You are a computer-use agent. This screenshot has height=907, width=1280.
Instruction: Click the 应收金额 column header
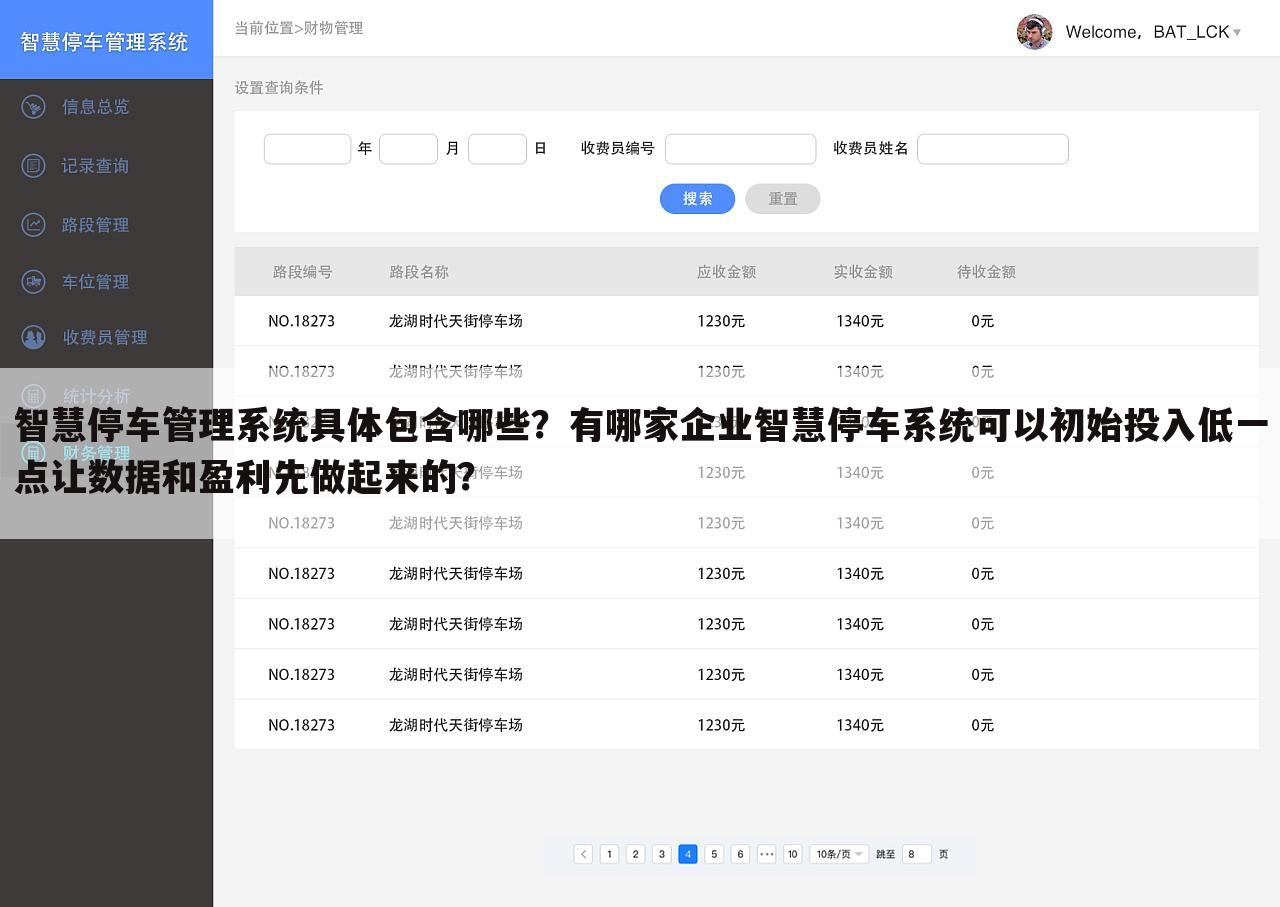(x=727, y=271)
